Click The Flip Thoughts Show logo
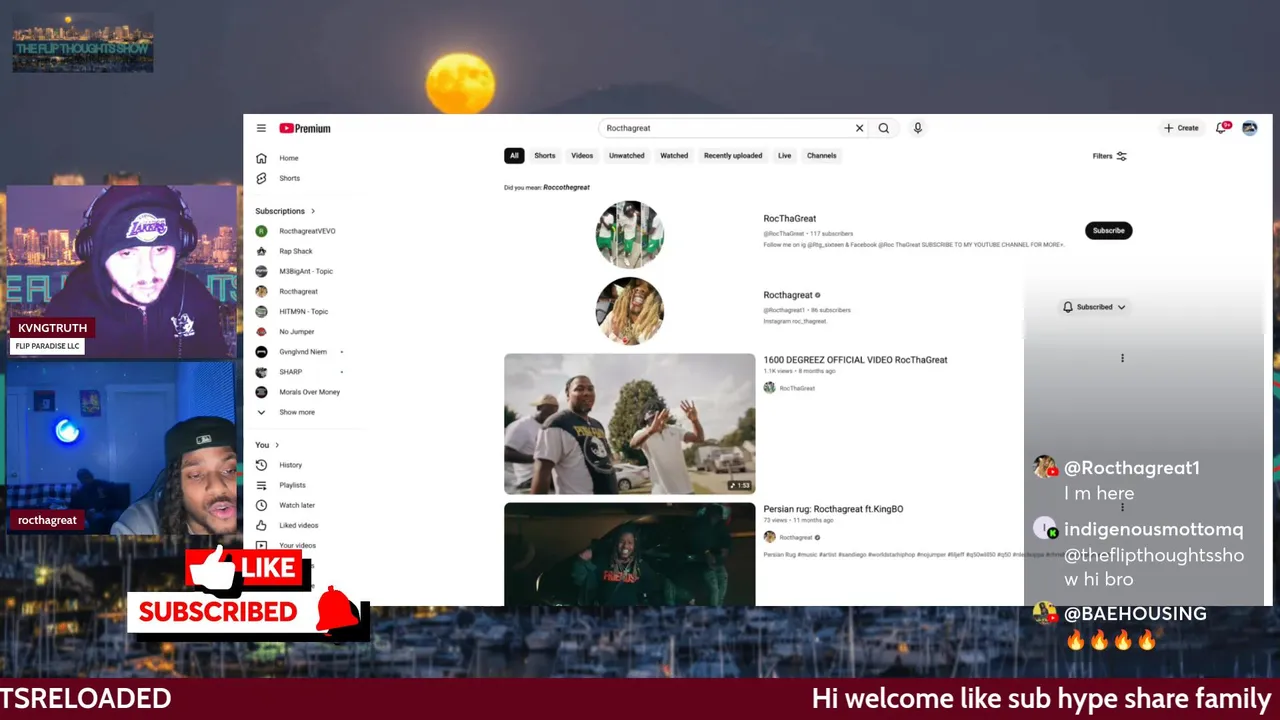The width and height of the screenshot is (1280, 720). tap(83, 43)
